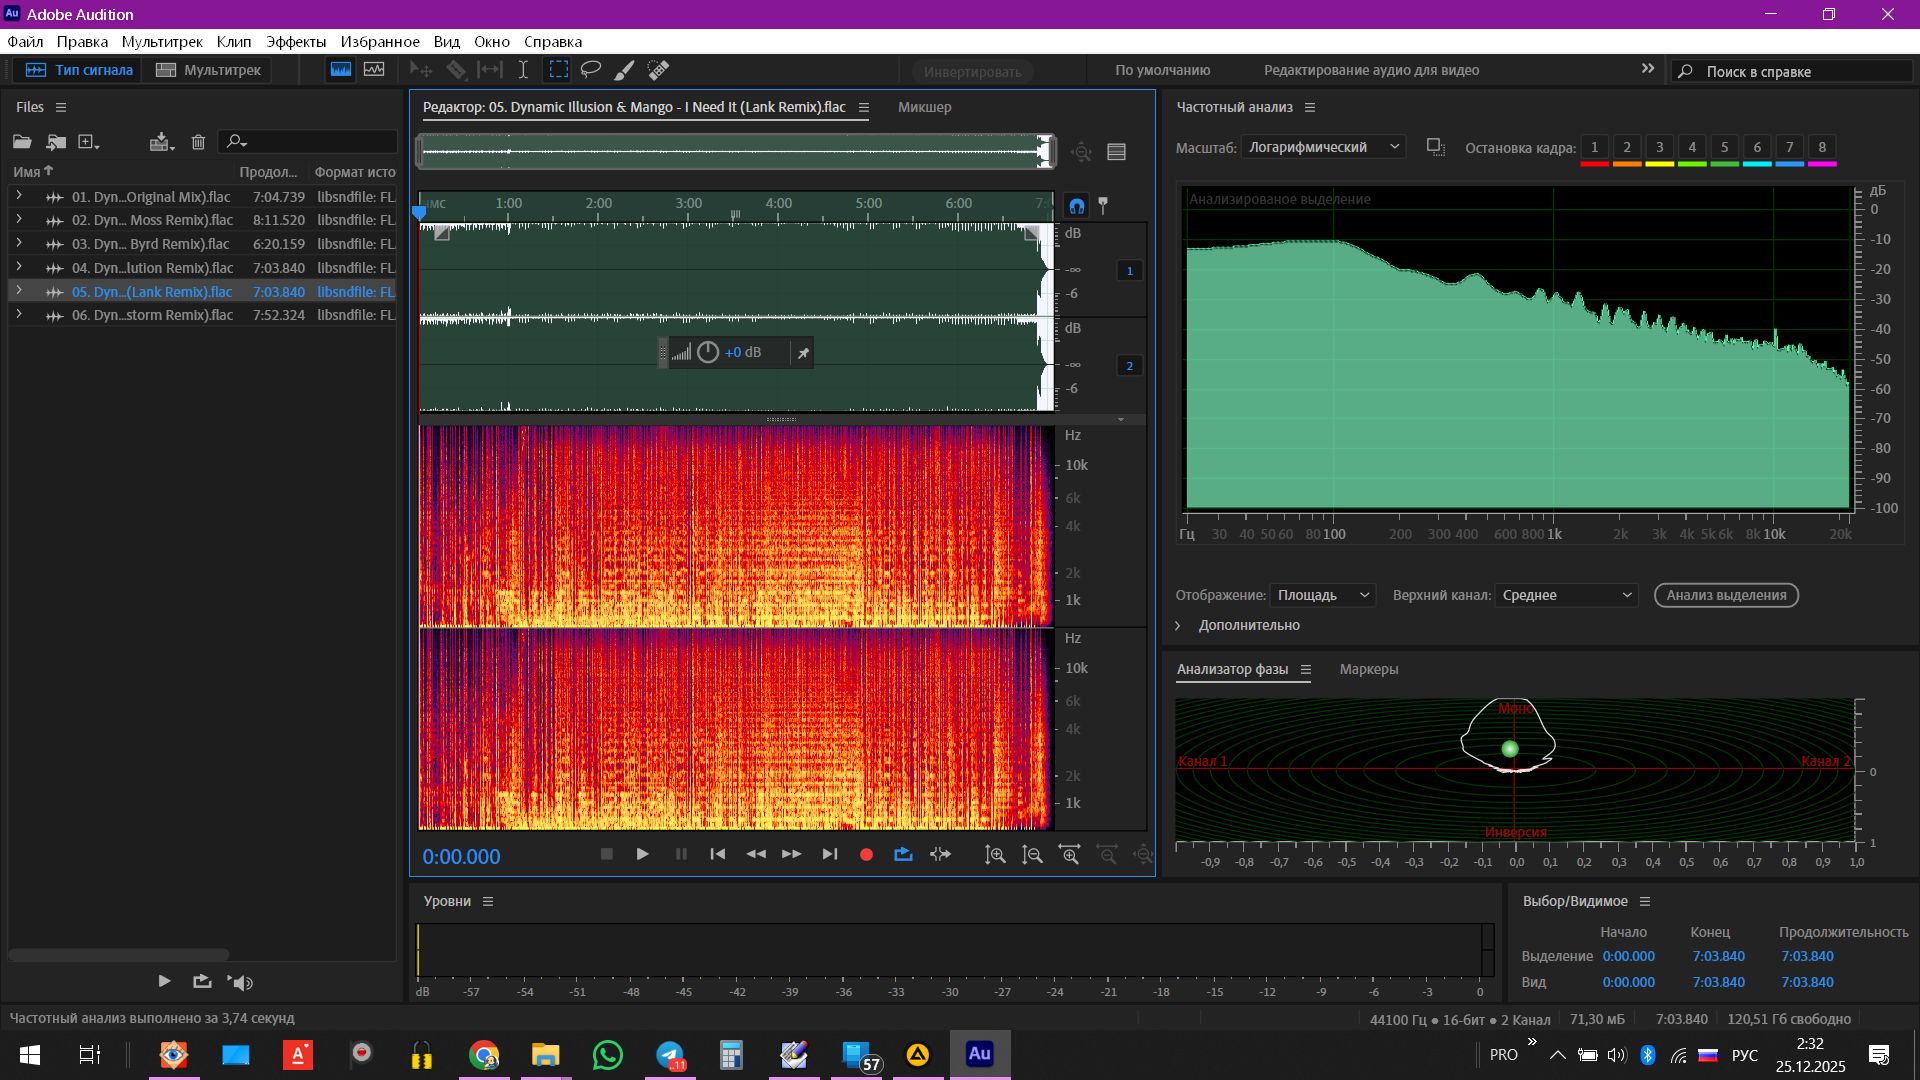The width and height of the screenshot is (1920, 1080).
Task: Click the amplitude adjustment knob (+0 dB)
Action: coord(708,352)
